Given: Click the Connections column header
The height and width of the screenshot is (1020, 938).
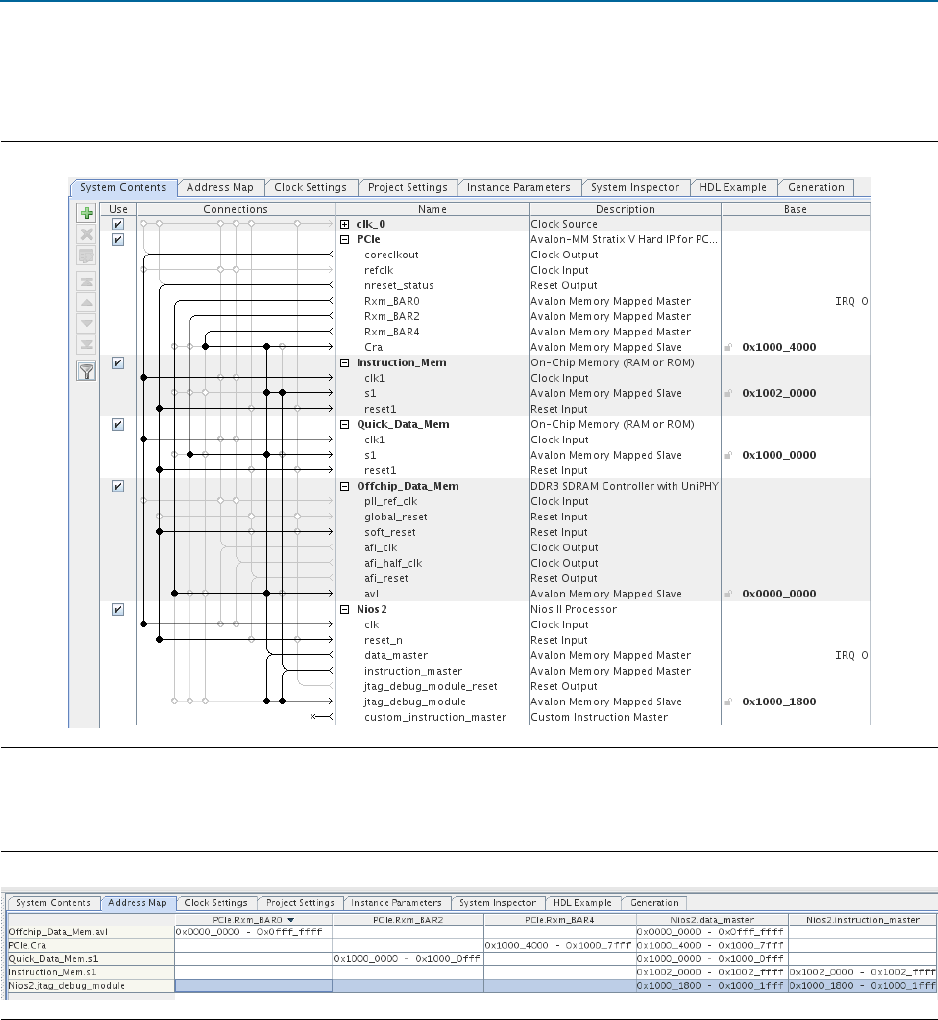Looking at the screenshot, I should coord(235,209).
